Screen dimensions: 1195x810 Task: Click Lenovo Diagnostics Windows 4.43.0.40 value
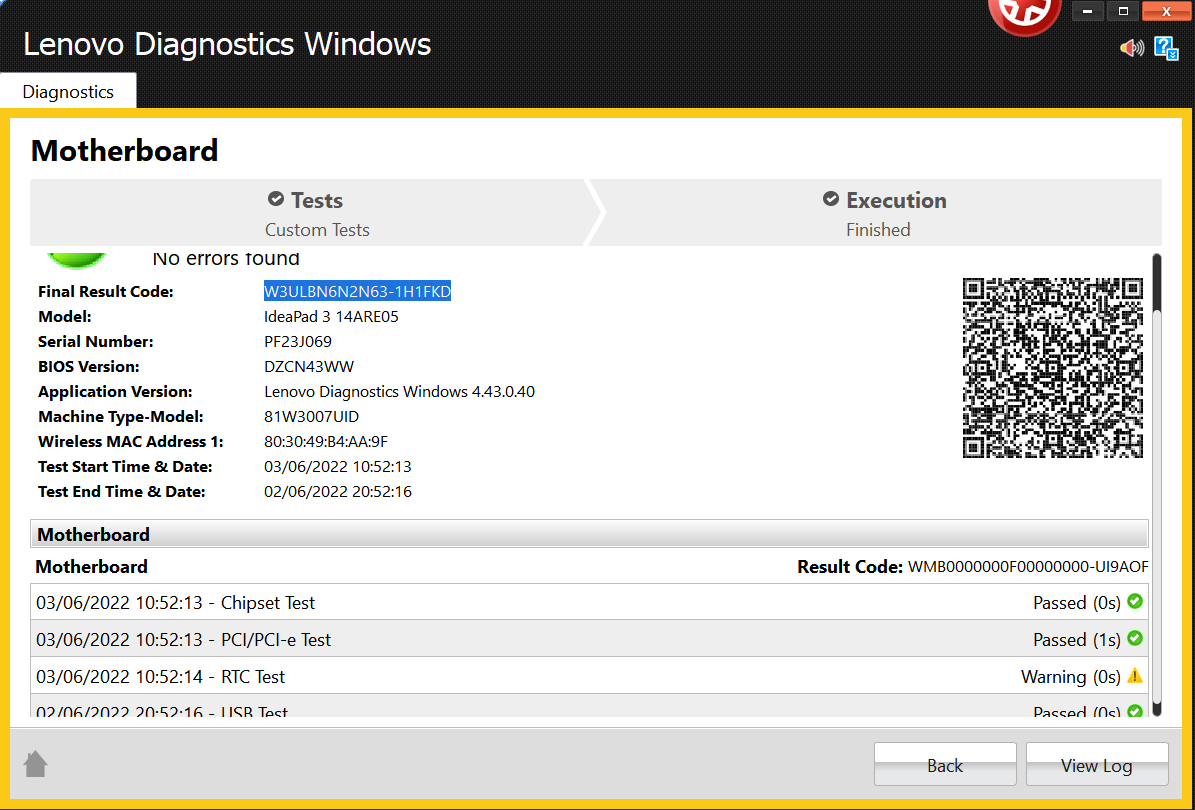399,392
